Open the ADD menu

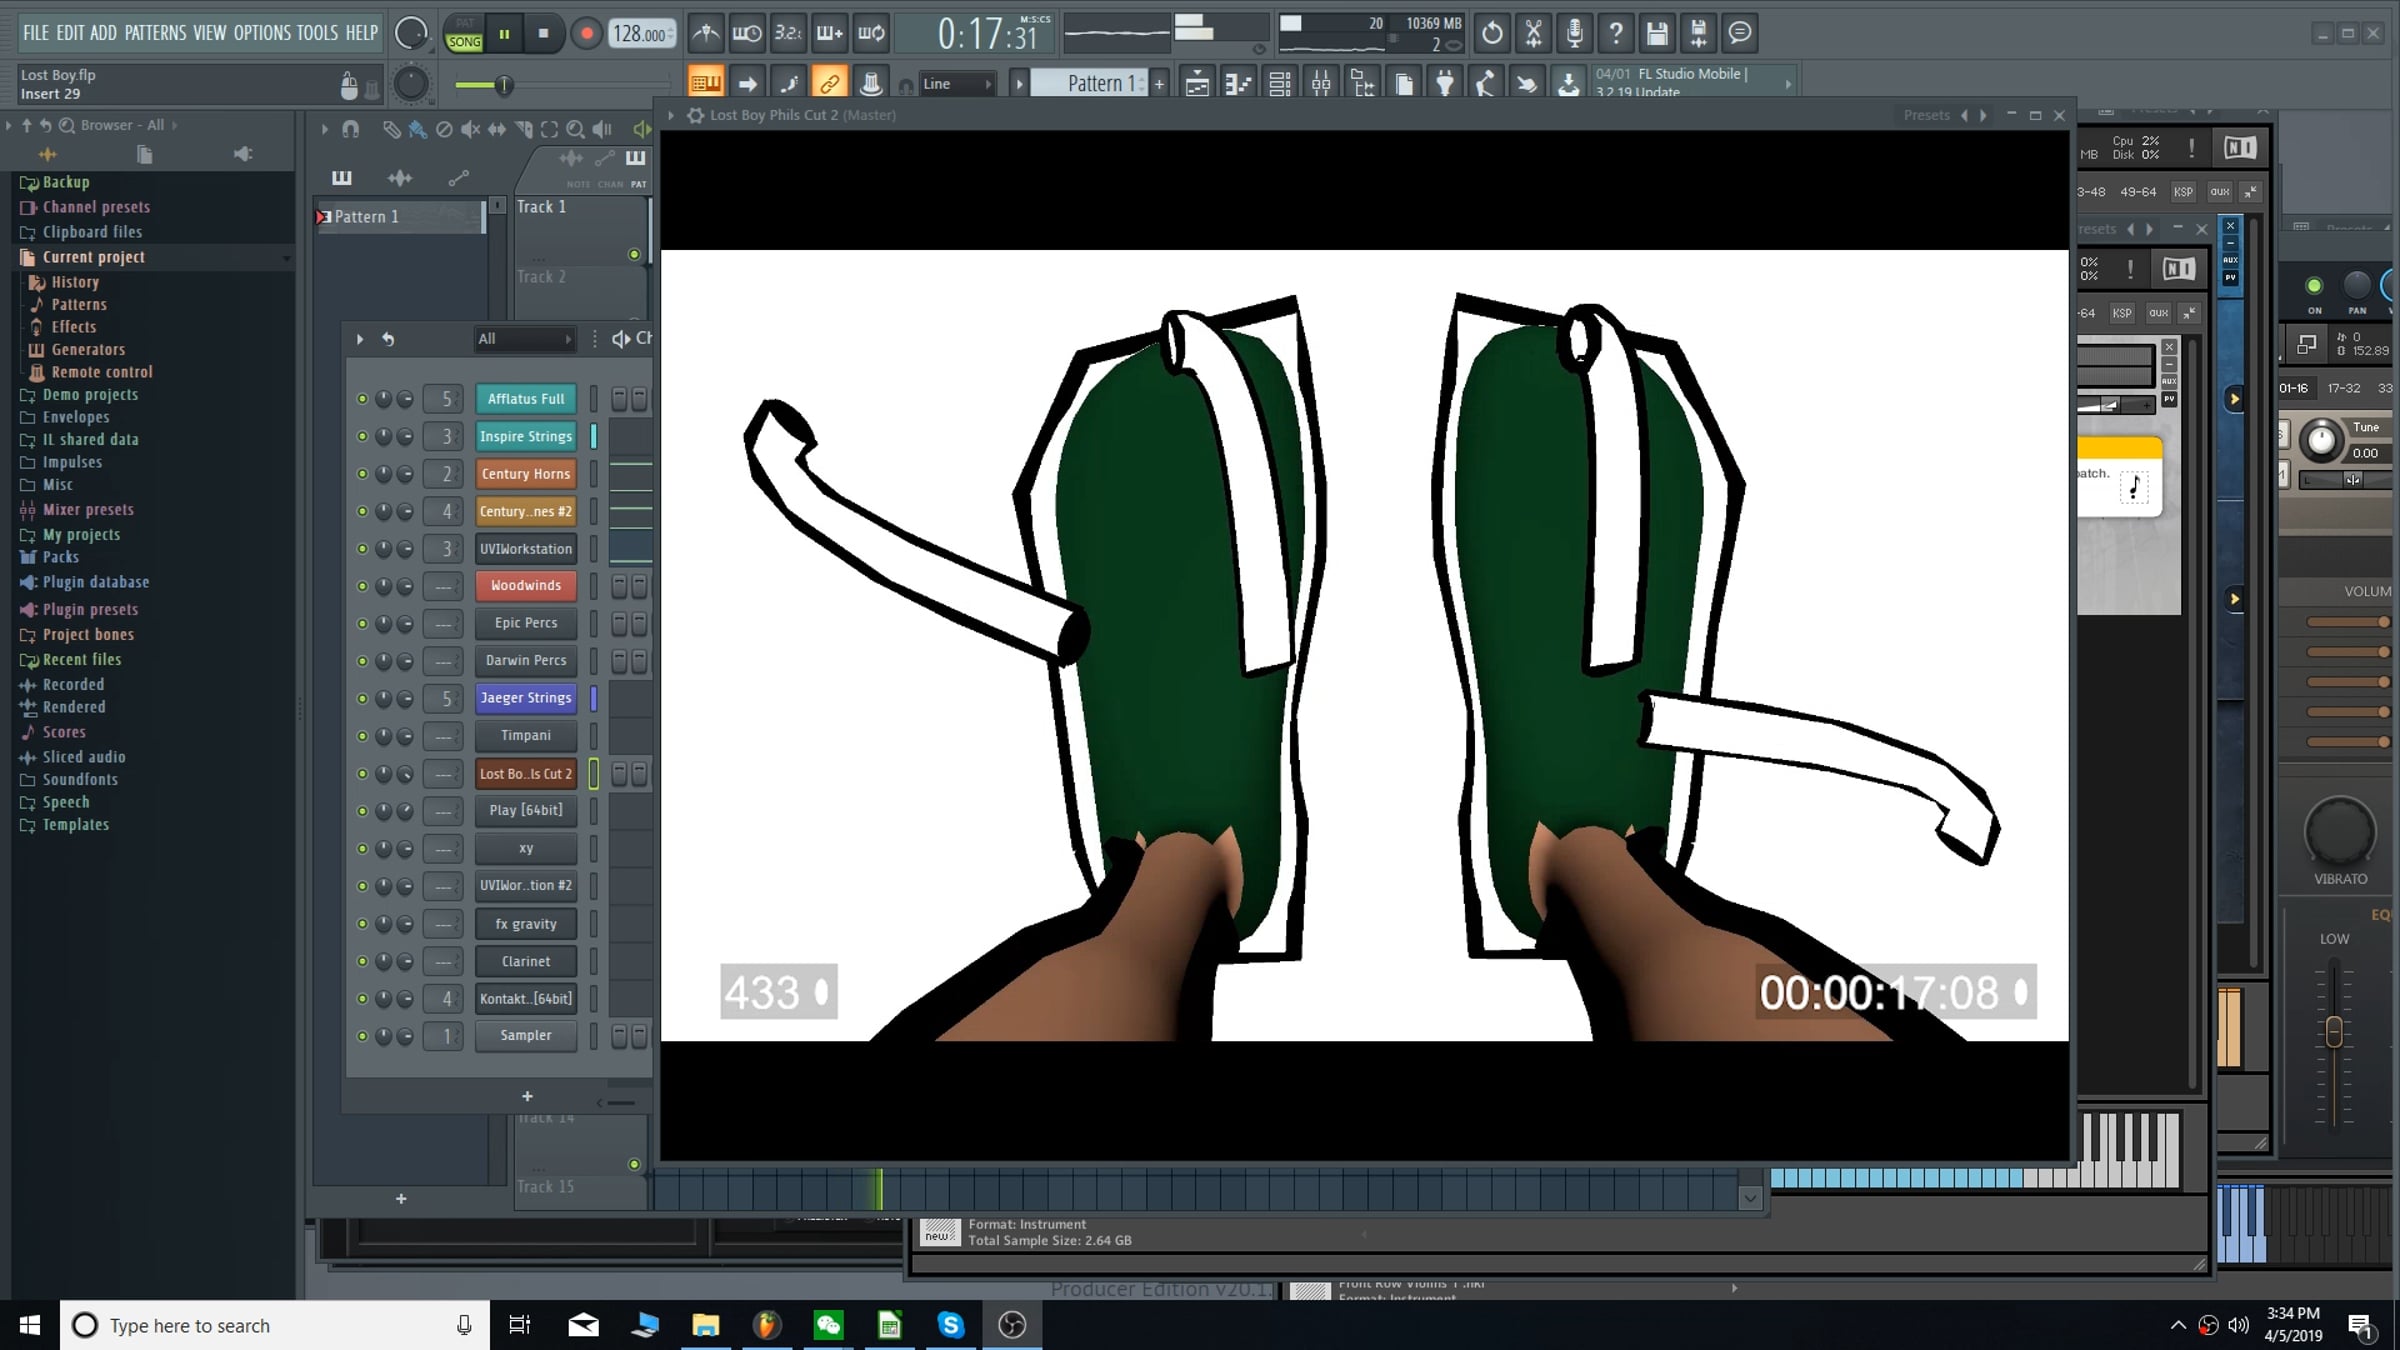pos(103,33)
